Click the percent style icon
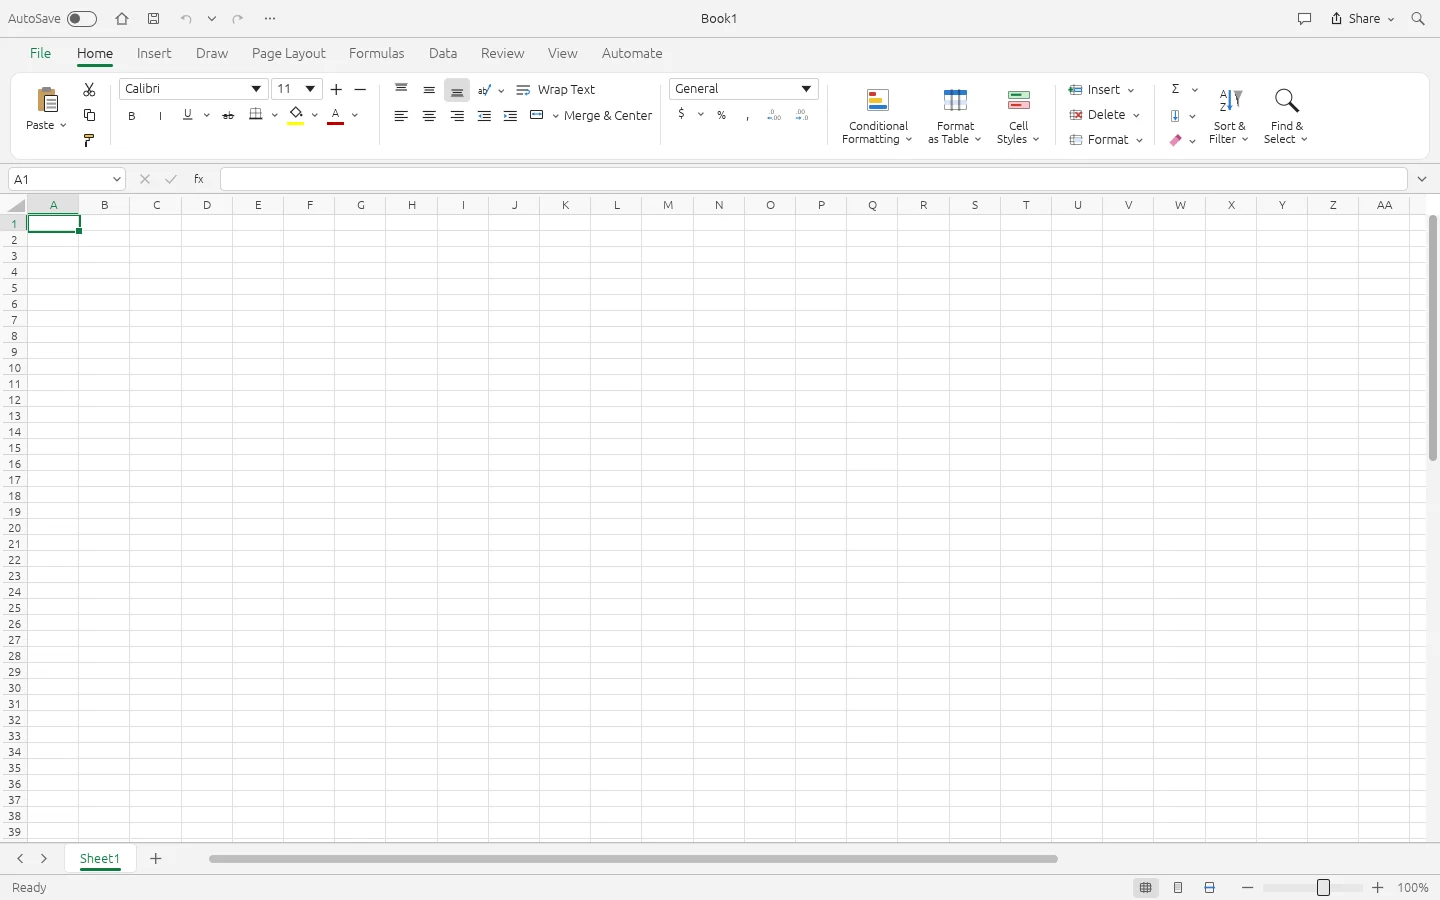The image size is (1440, 900). 721,115
